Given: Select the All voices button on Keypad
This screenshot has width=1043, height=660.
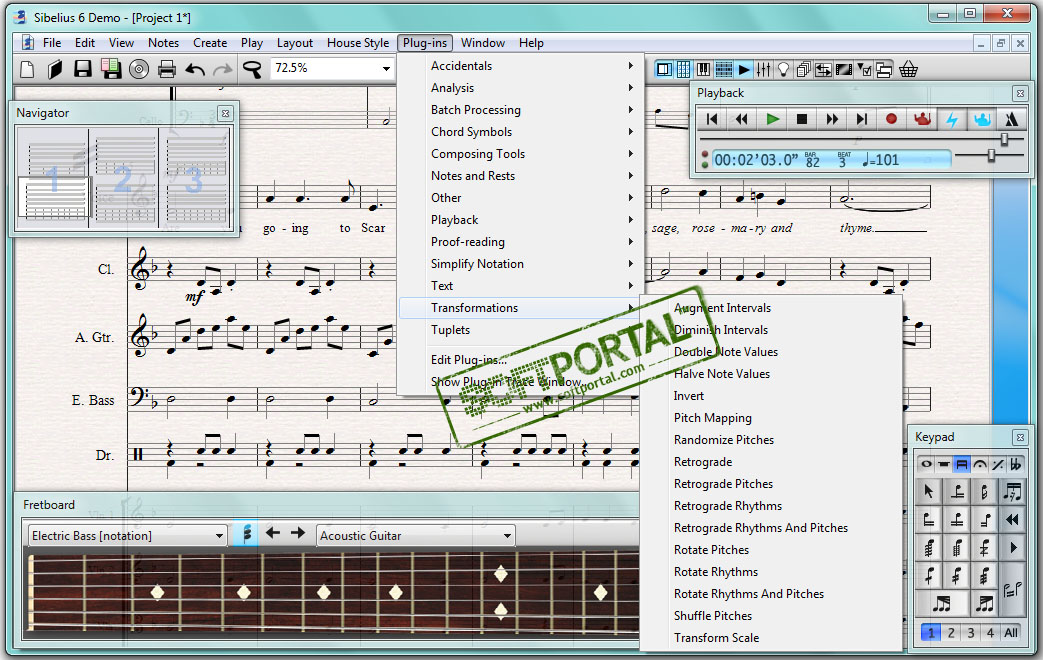Looking at the screenshot, I should point(1011,632).
